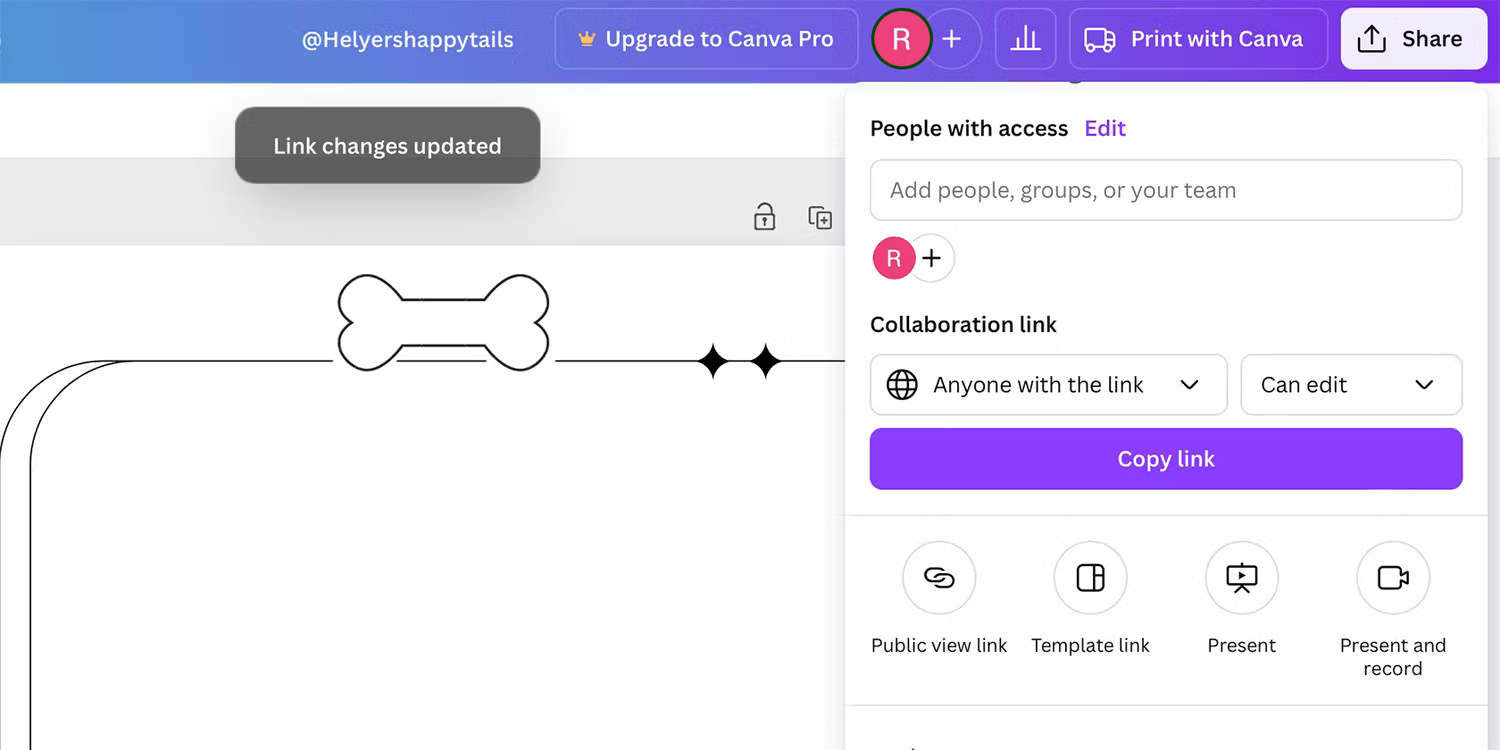
Task: Click the Template link icon
Action: tap(1089, 578)
